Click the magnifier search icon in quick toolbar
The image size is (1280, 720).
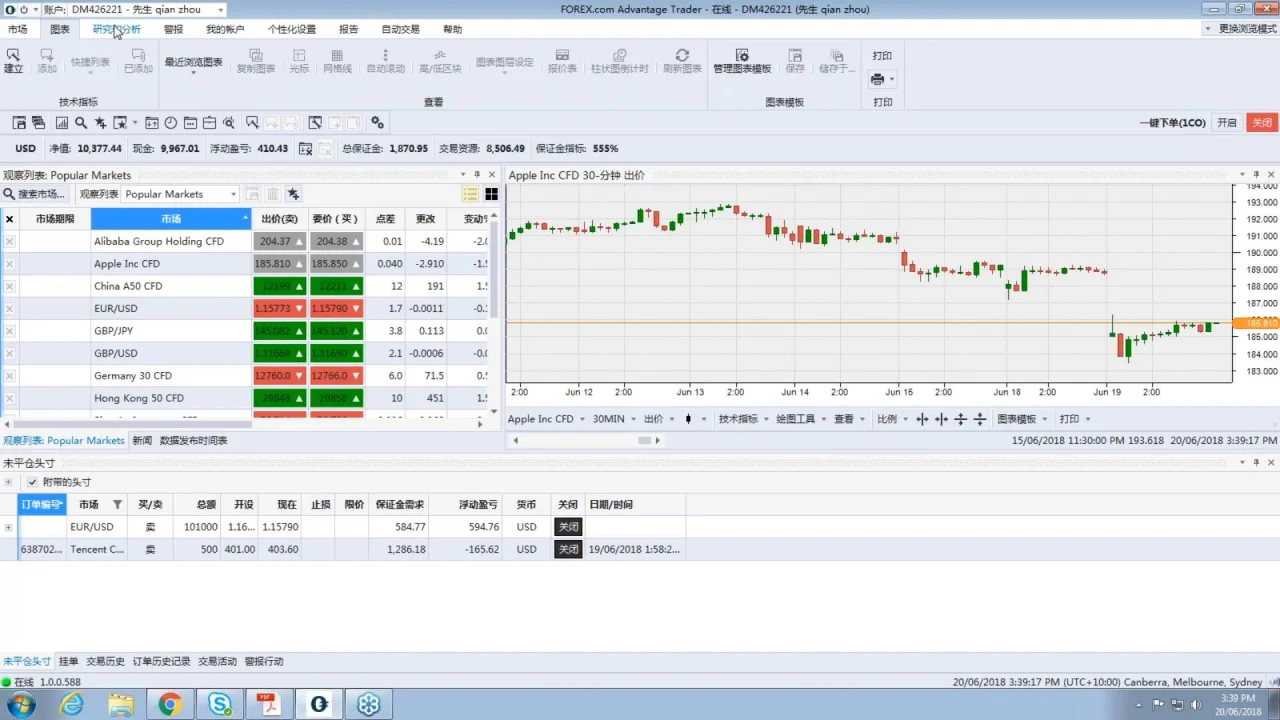[82, 122]
